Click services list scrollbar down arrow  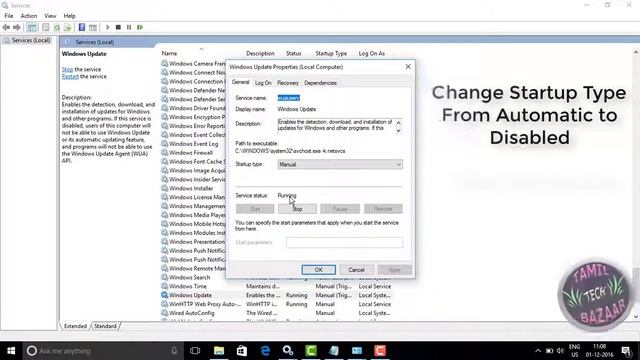click(x=636, y=317)
